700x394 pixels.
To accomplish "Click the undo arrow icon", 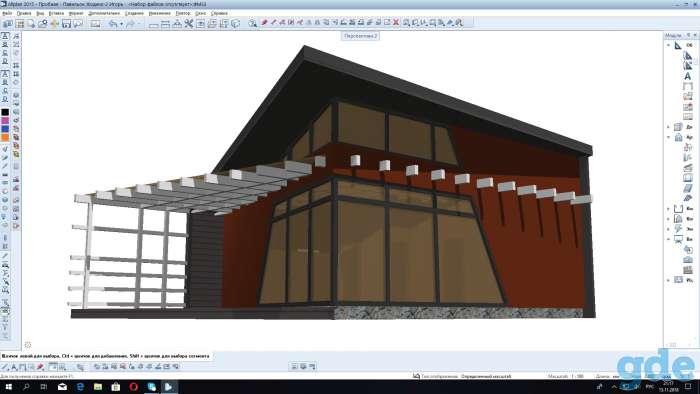I will [x=113, y=24].
